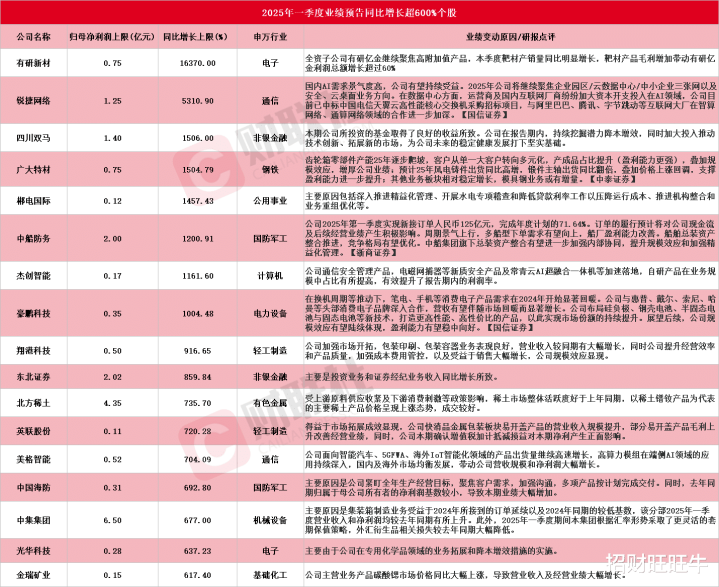Click the 公司名称 column header
Image resolution: width=719 pixels, height=587 pixels.
[33, 37]
